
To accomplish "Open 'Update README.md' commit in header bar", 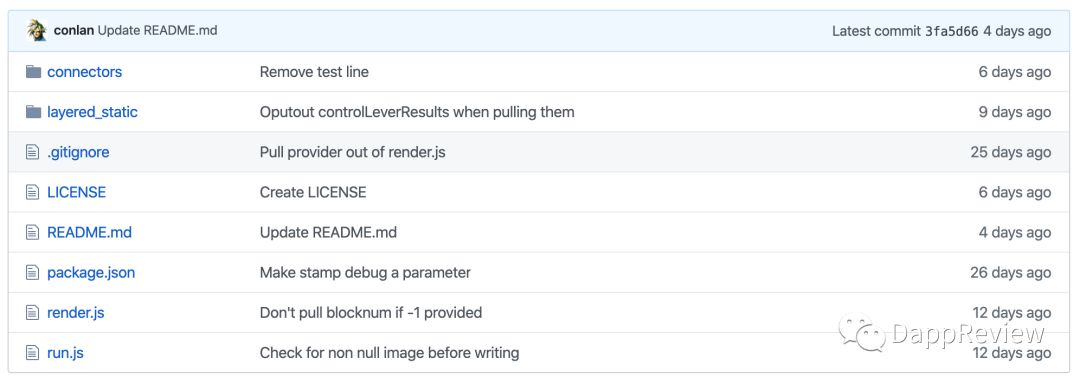I will (158, 30).
